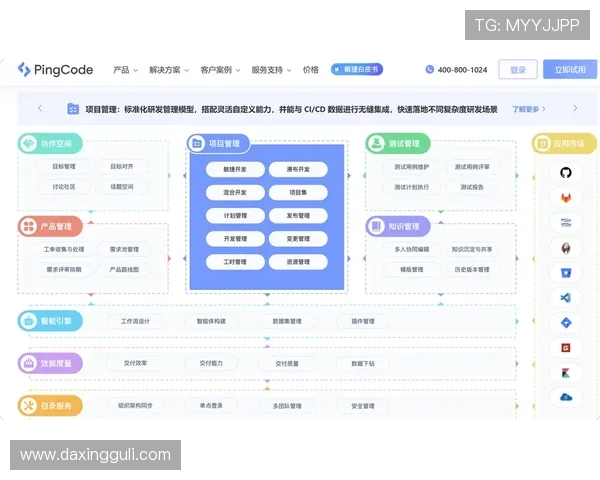This screenshot has height=480, width=600.
Task: Open the blue cloud app icon
Action: coord(566,397)
